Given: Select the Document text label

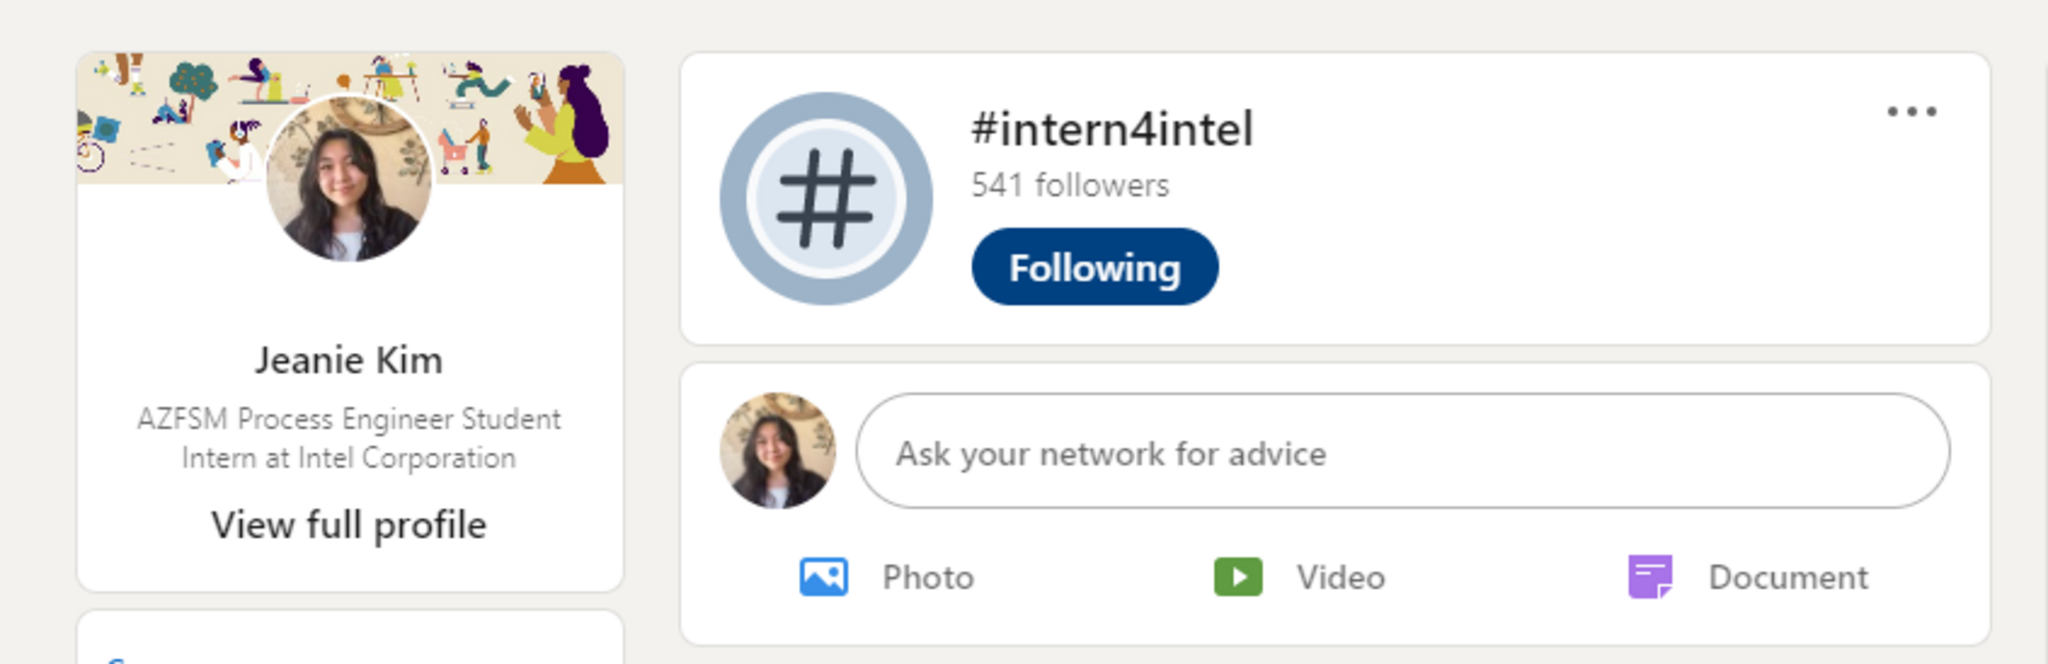Looking at the screenshot, I should (x=1787, y=577).
